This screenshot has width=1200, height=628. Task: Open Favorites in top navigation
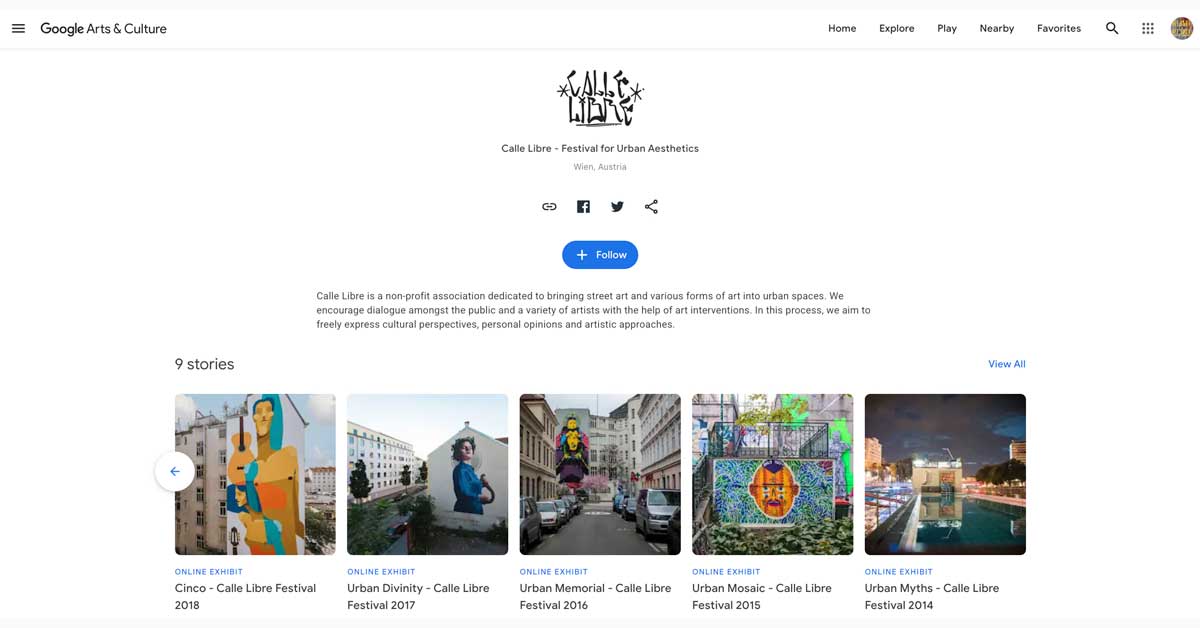click(x=1059, y=28)
